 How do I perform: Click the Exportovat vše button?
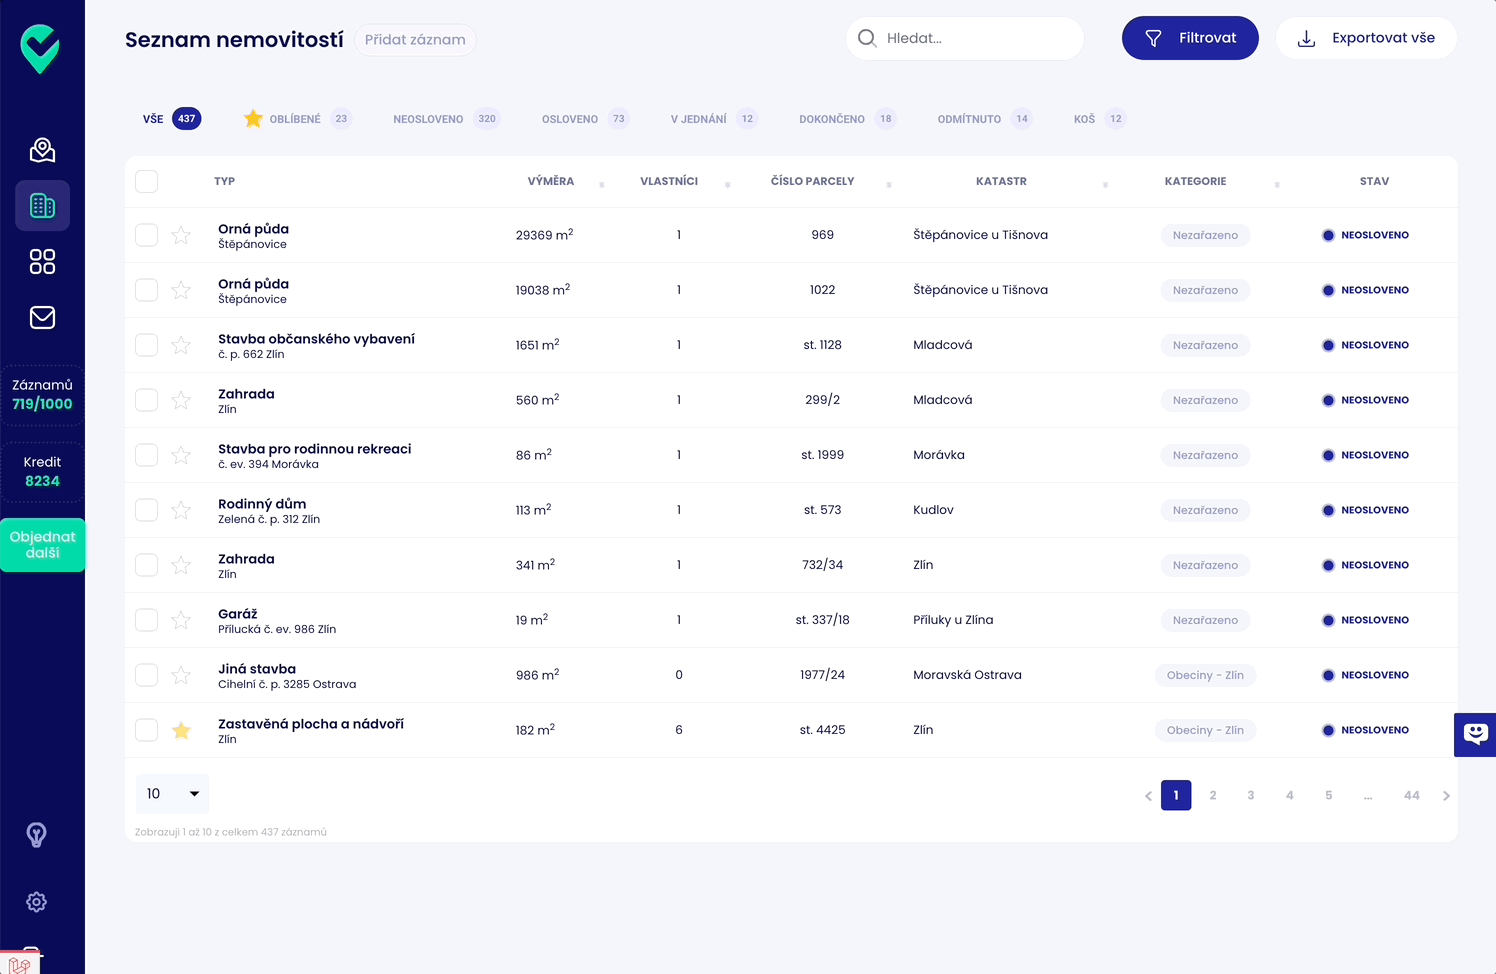(1366, 38)
